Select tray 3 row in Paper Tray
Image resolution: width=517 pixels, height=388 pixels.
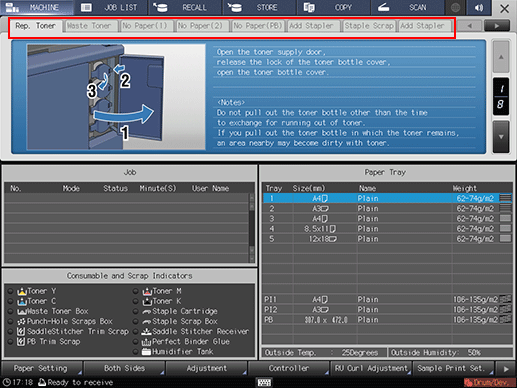pyautogui.click(x=388, y=219)
